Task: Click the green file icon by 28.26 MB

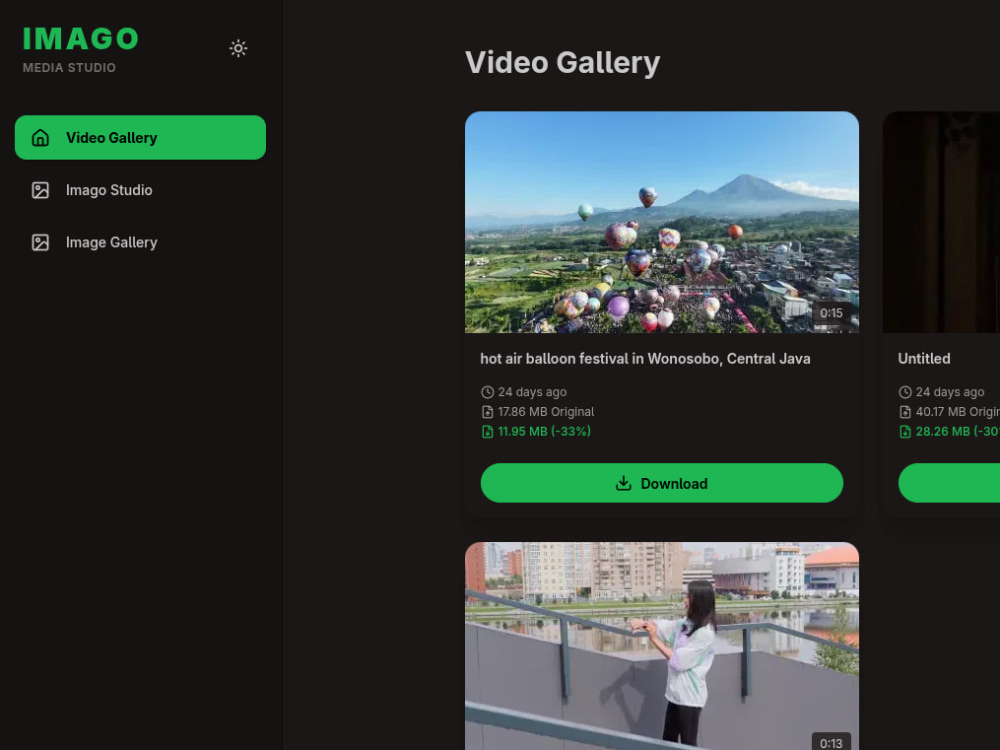Action: [905, 432]
